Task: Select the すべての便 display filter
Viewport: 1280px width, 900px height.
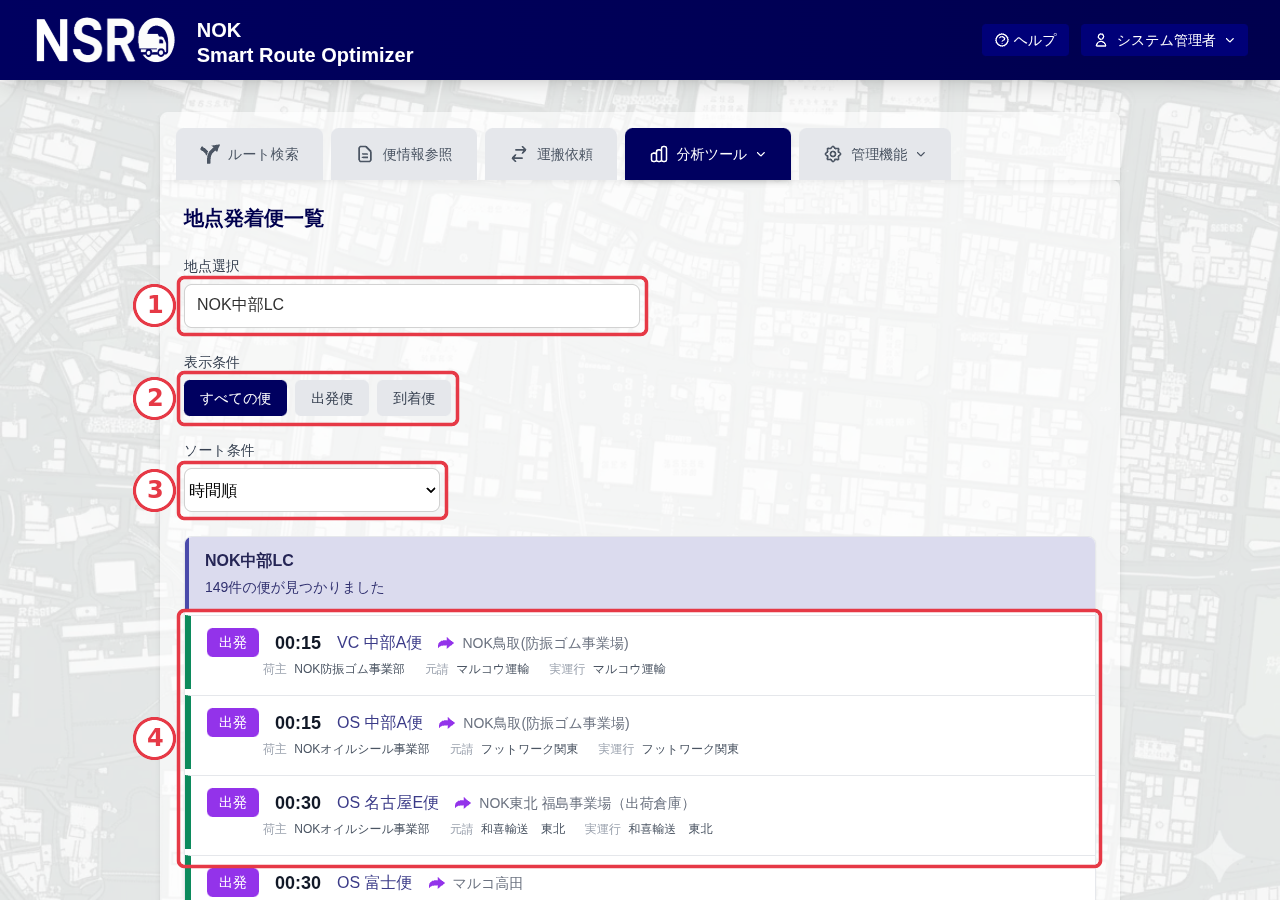Action: [235, 398]
